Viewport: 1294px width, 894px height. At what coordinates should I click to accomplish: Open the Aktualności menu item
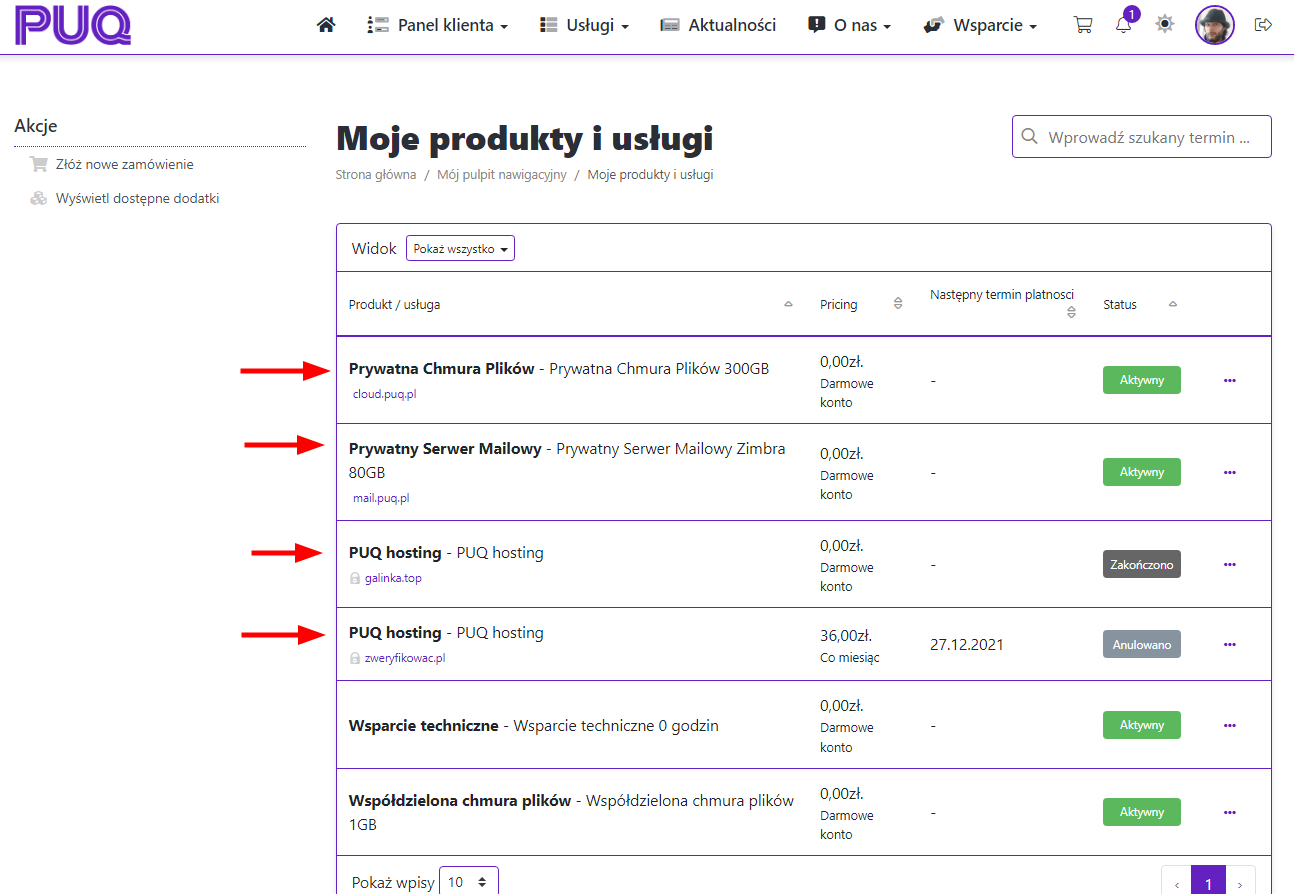pyautogui.click(x=718, y=25)
